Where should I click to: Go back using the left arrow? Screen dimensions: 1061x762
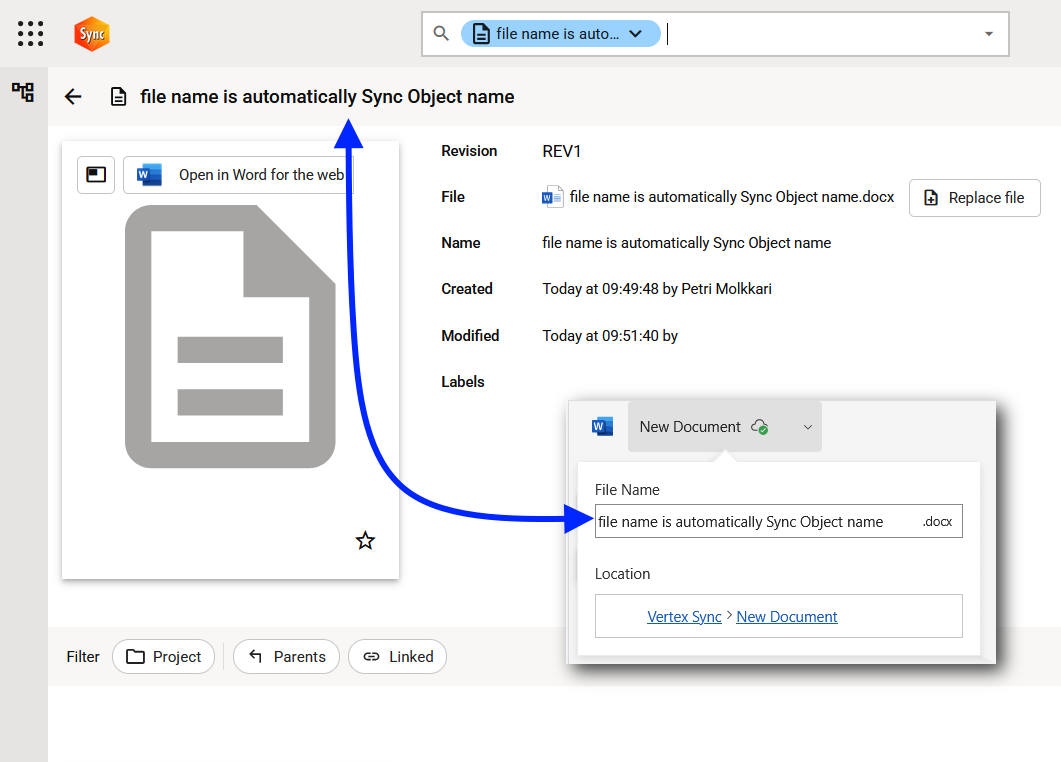pos(73,97)
